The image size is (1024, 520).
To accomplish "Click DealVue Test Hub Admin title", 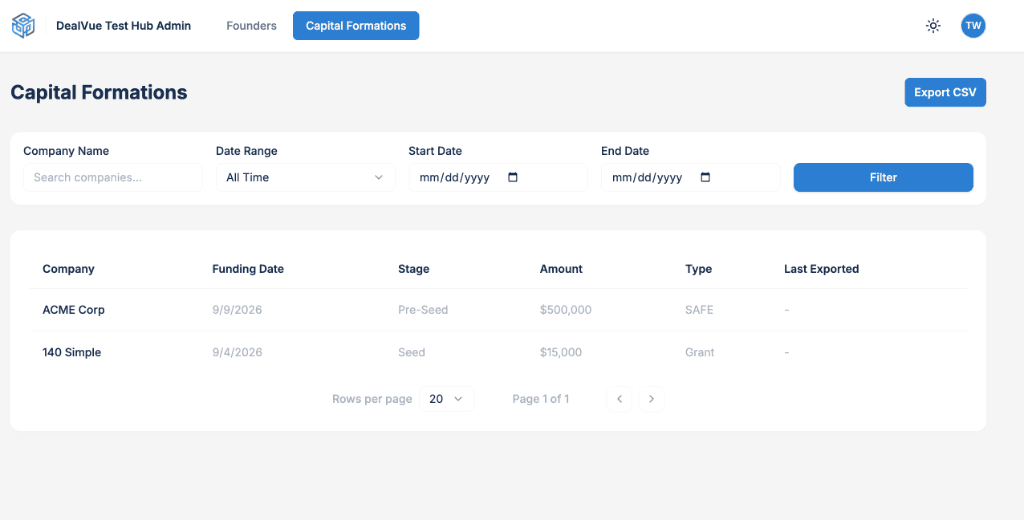I will point(123,26).
